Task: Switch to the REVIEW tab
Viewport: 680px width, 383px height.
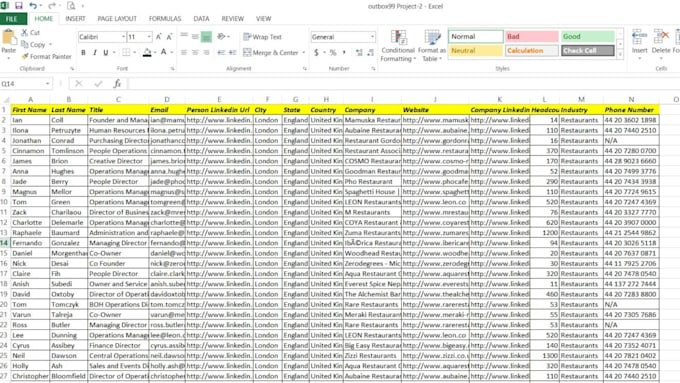Action: (232, 19)
